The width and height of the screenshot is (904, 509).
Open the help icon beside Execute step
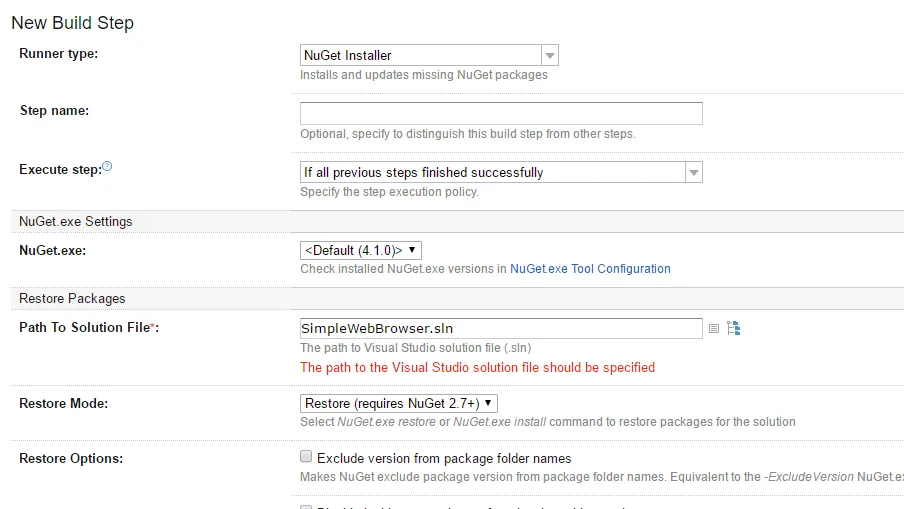(107, 167)
